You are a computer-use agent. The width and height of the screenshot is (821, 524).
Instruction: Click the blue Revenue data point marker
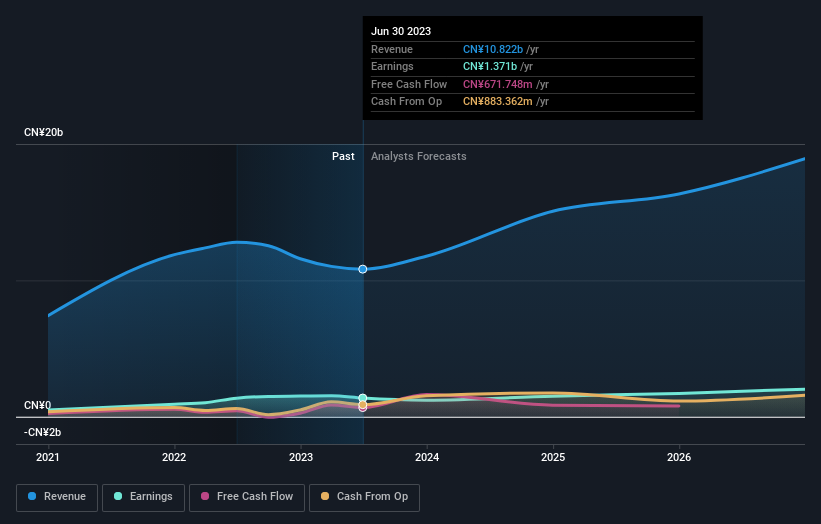363,269
